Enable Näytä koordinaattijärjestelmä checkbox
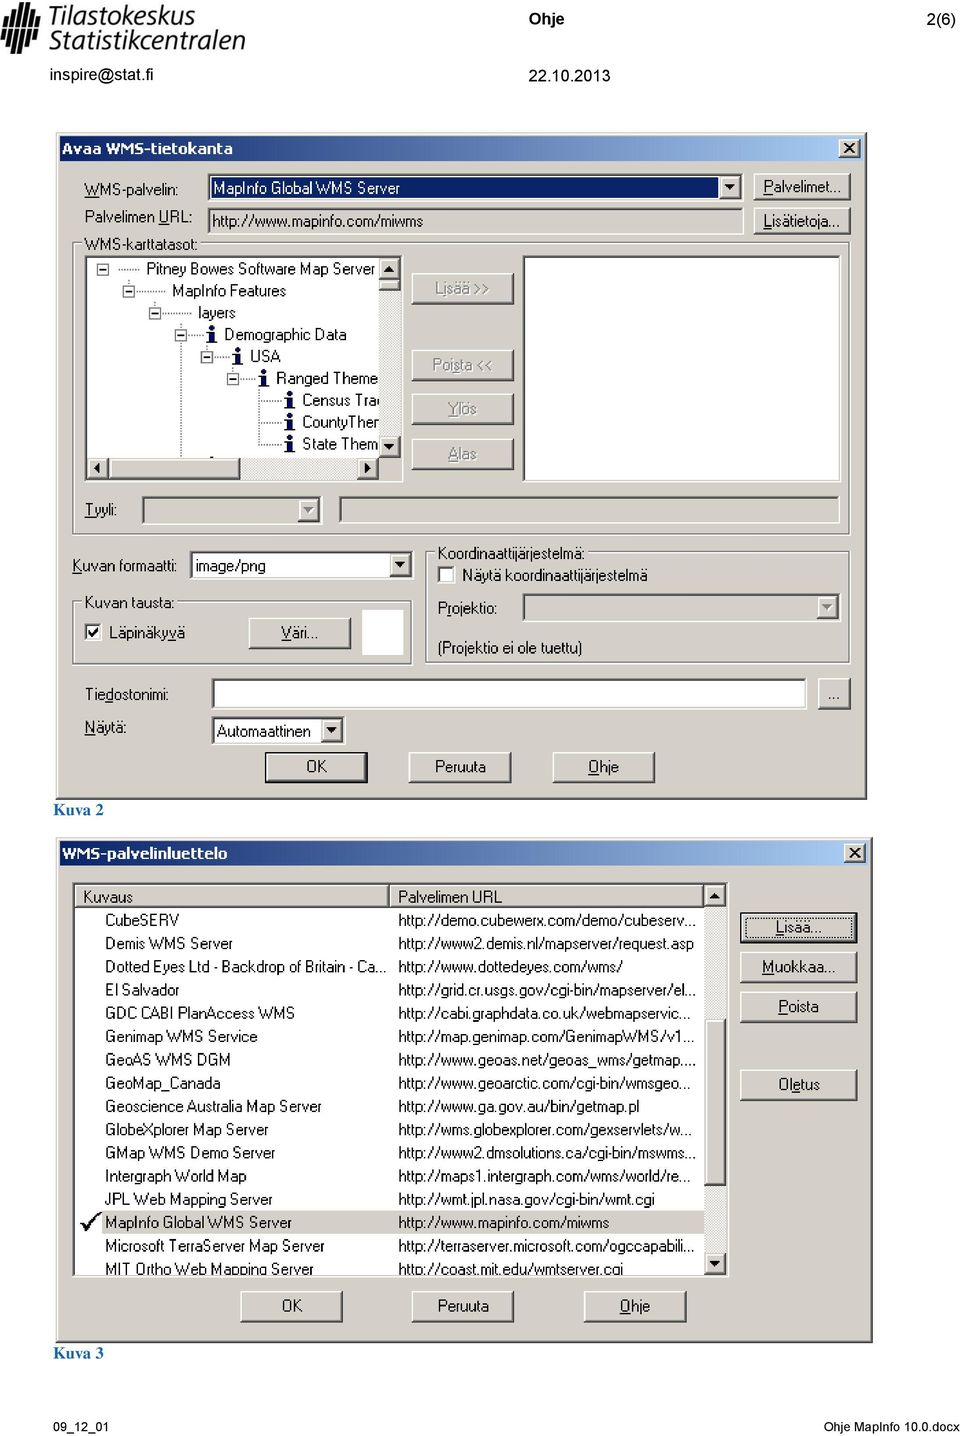This screenshot has width=960, height=1436. [447, 575]
